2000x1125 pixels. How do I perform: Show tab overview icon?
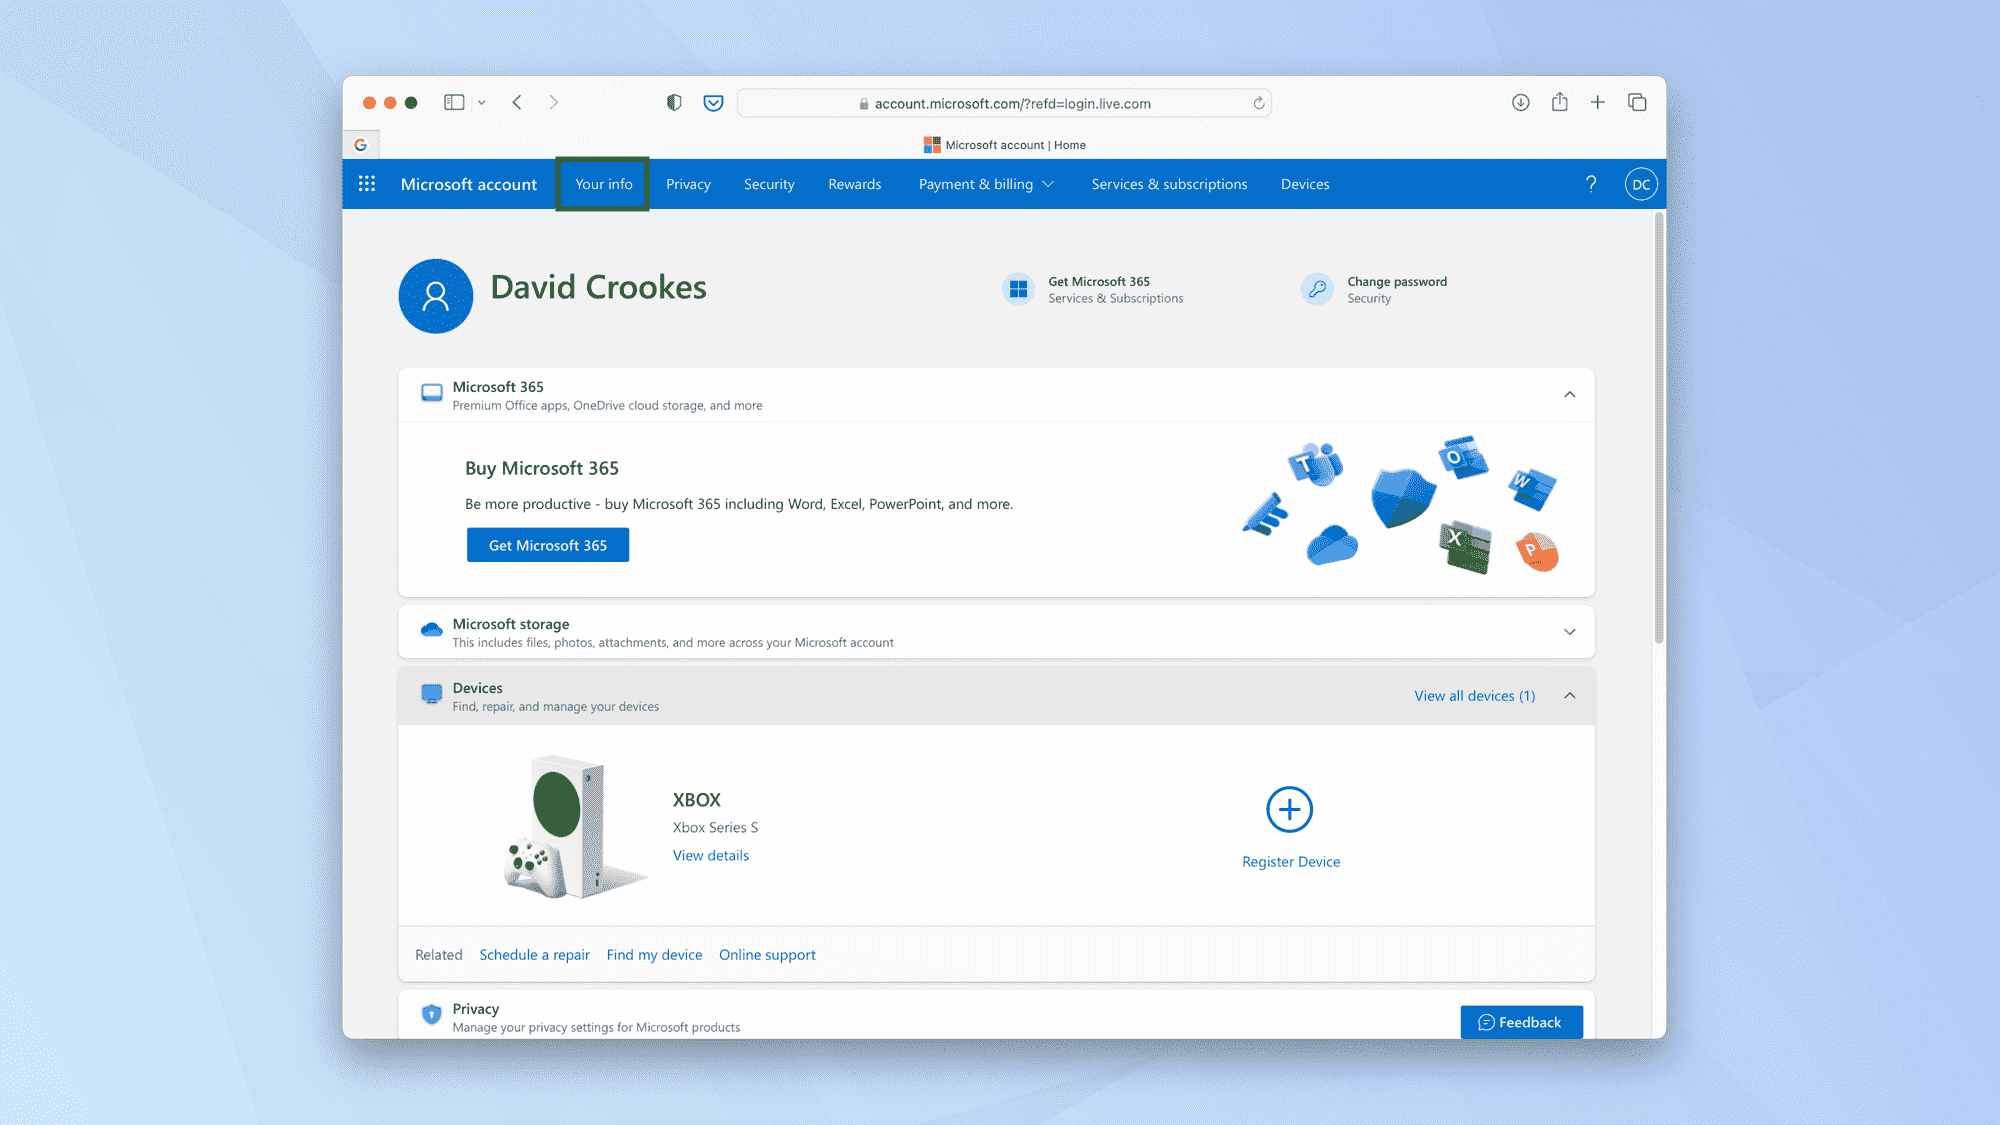click(x=1637, y=102)
